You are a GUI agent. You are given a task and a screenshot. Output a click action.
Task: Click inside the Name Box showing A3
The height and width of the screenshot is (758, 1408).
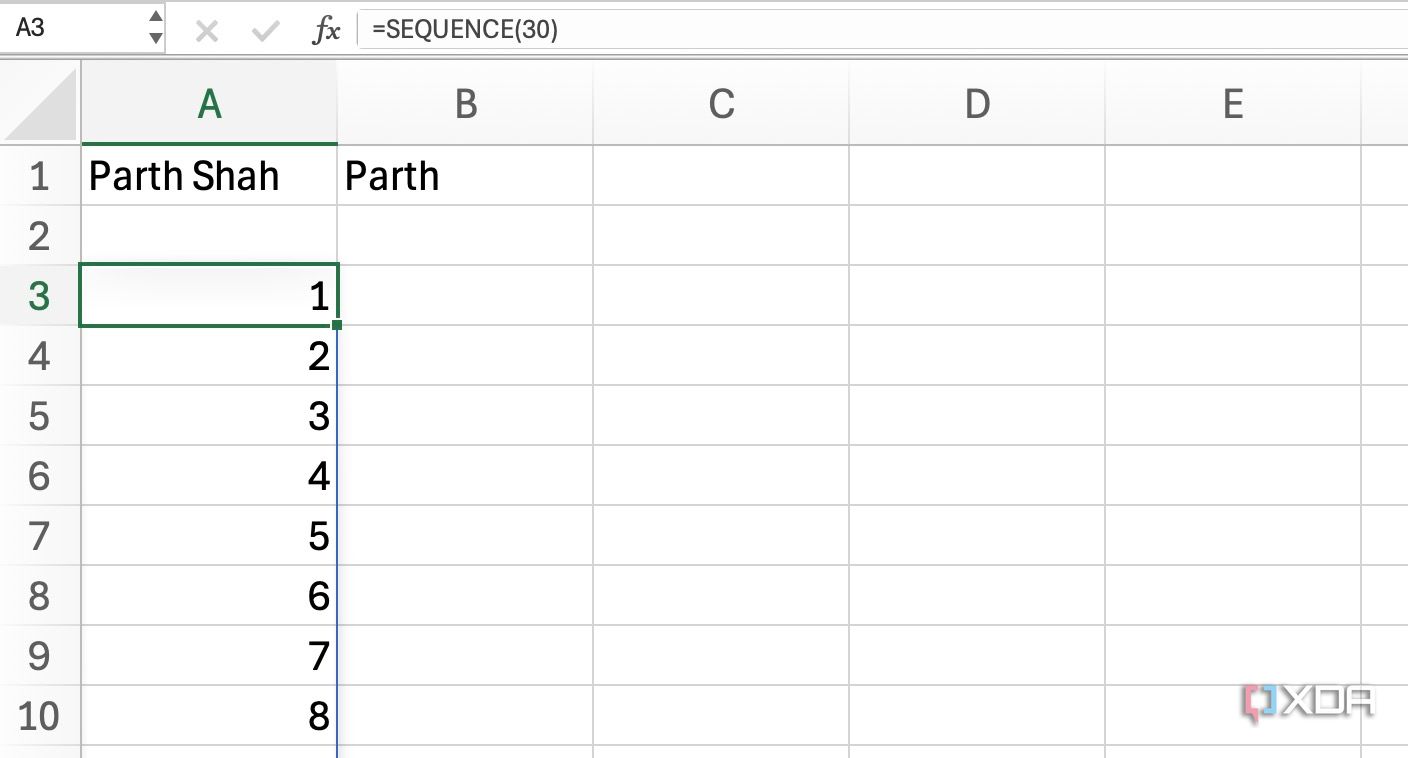(x=70, y=29)
